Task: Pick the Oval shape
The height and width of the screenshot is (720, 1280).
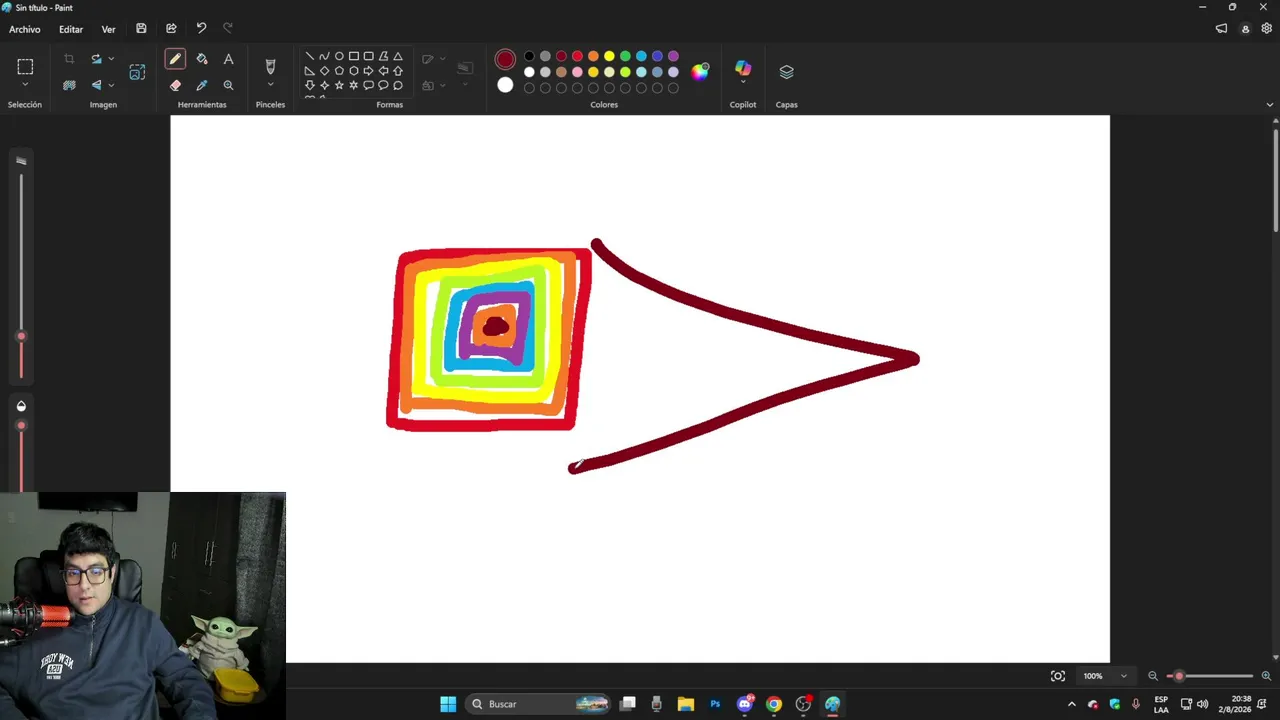Action: (x=339, y=56)
